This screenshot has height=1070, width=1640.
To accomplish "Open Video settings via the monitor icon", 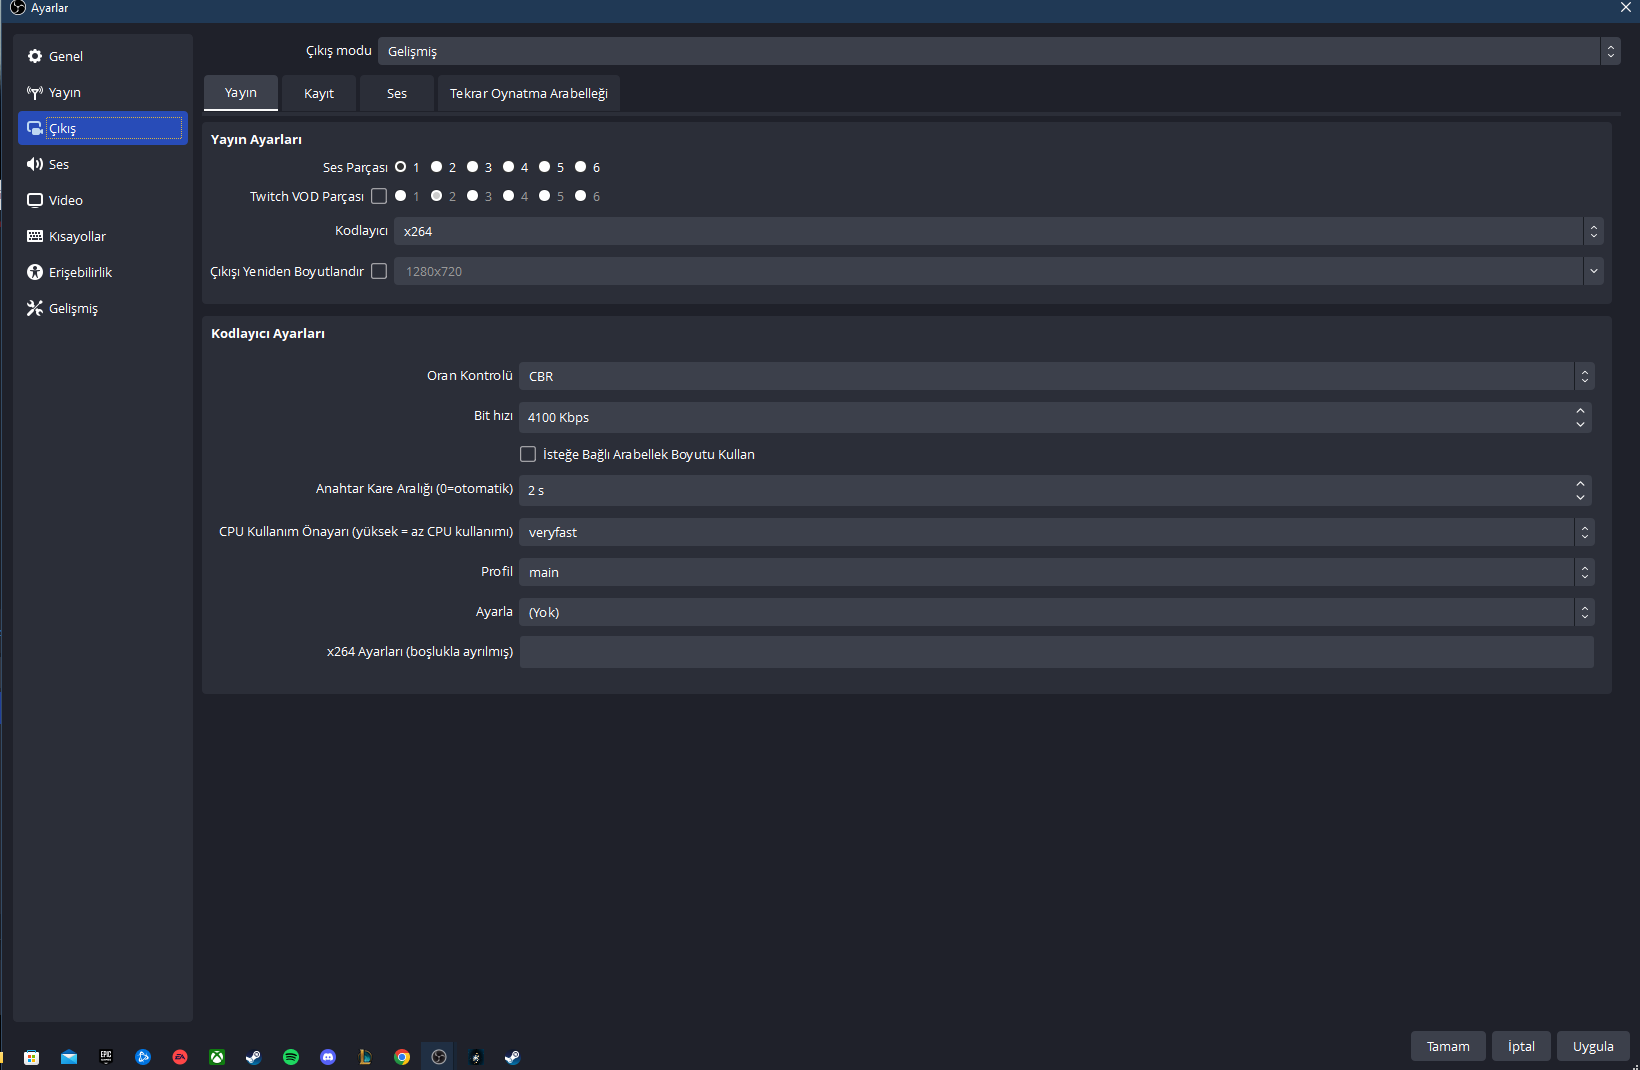I will (35, 200).
